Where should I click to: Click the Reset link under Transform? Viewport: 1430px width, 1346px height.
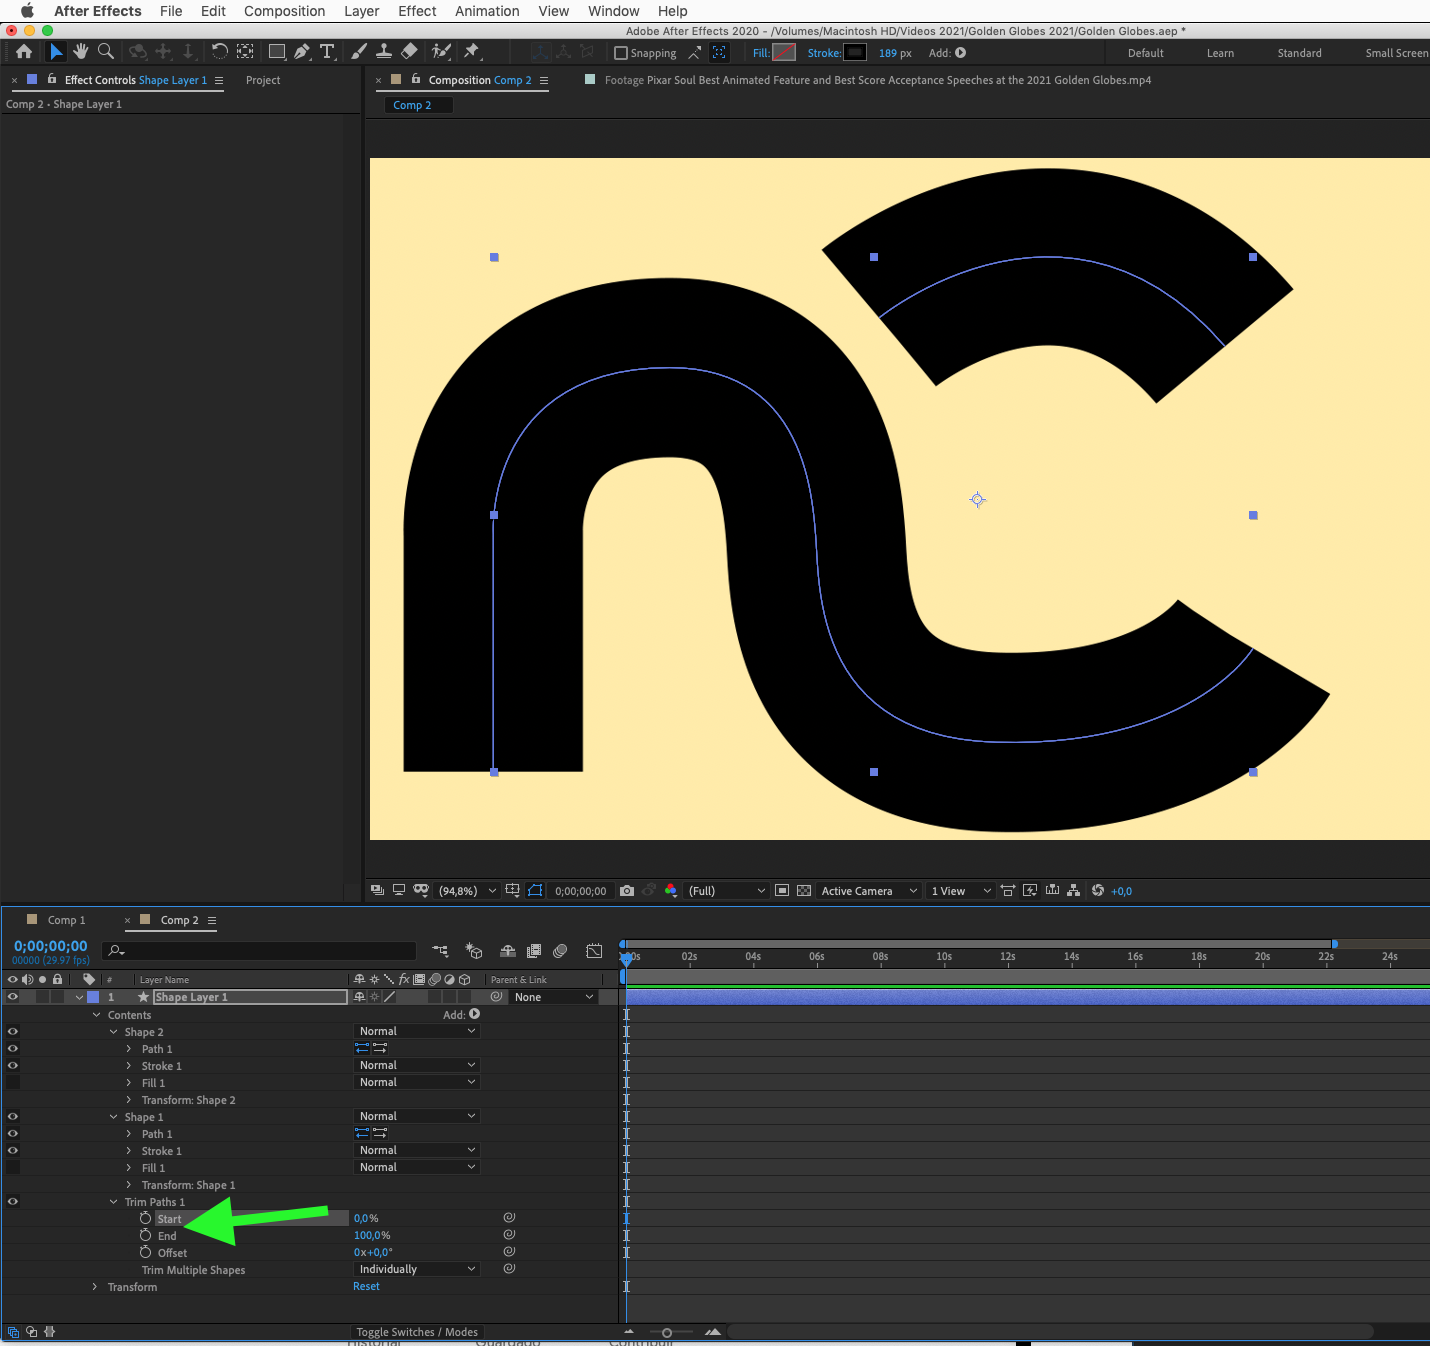(366, 1286)
